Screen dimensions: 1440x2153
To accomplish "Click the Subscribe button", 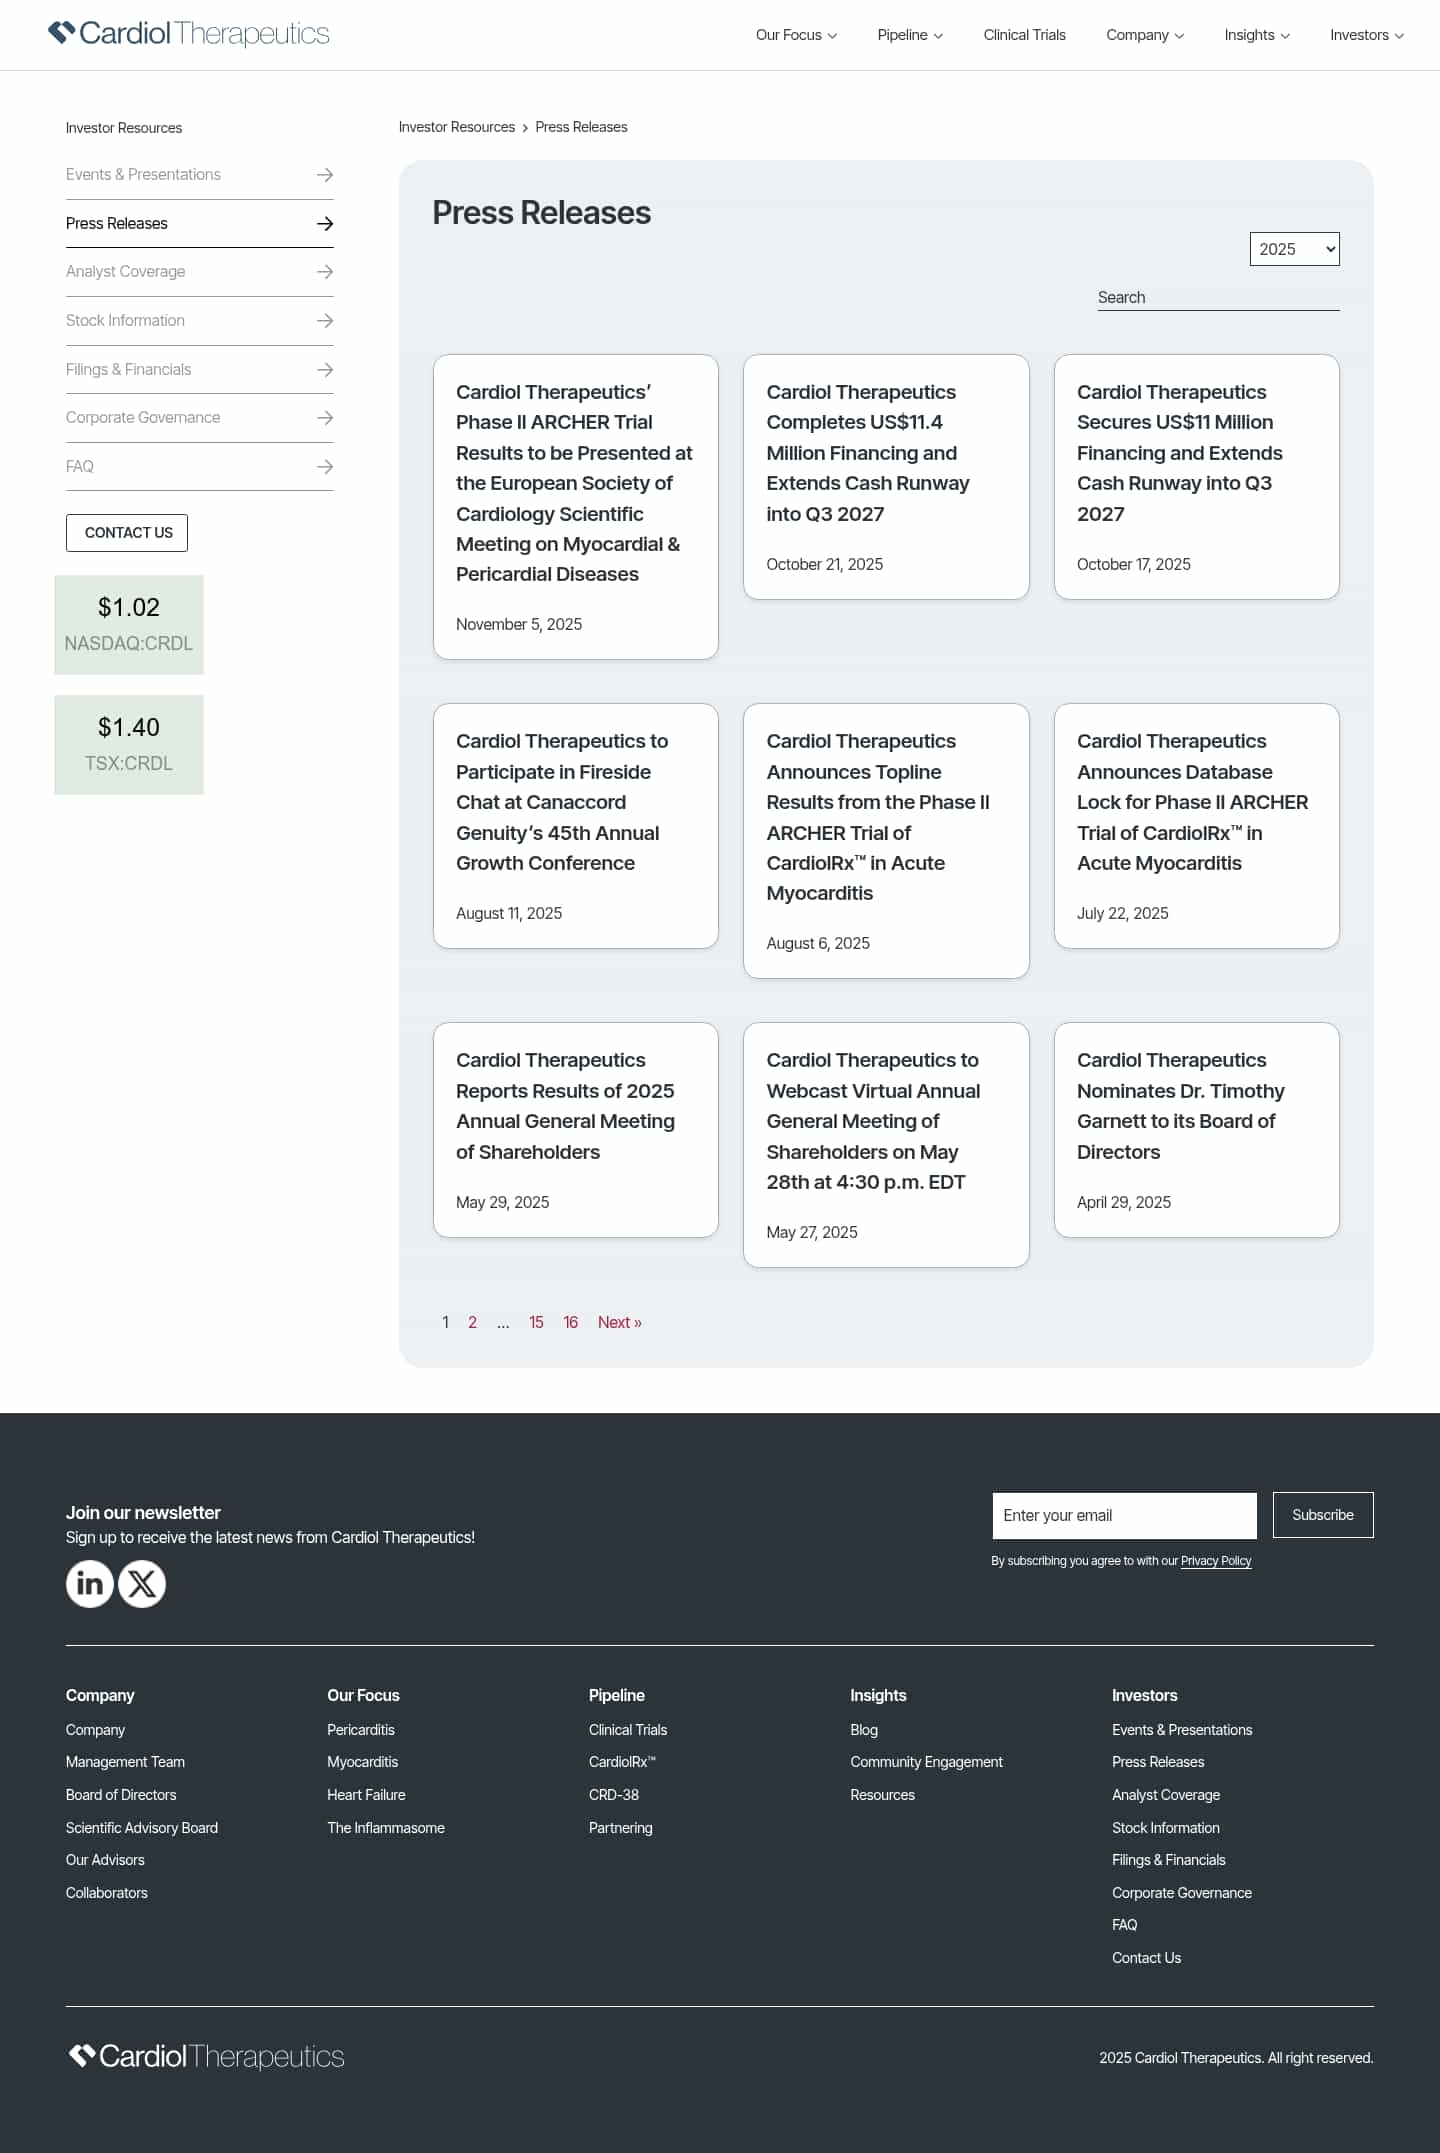I will pyautogui.click(x=1323, y=1515).
